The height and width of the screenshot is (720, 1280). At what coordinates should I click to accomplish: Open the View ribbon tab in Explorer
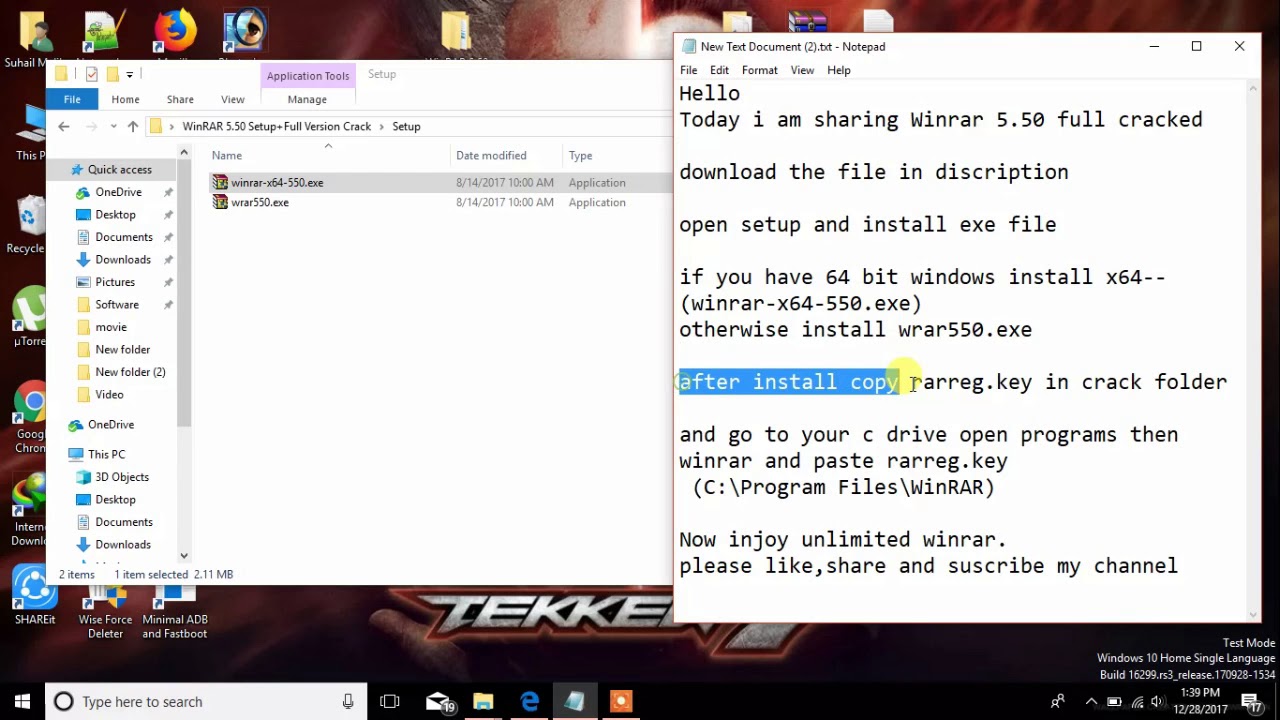click(x=232, y=99)
